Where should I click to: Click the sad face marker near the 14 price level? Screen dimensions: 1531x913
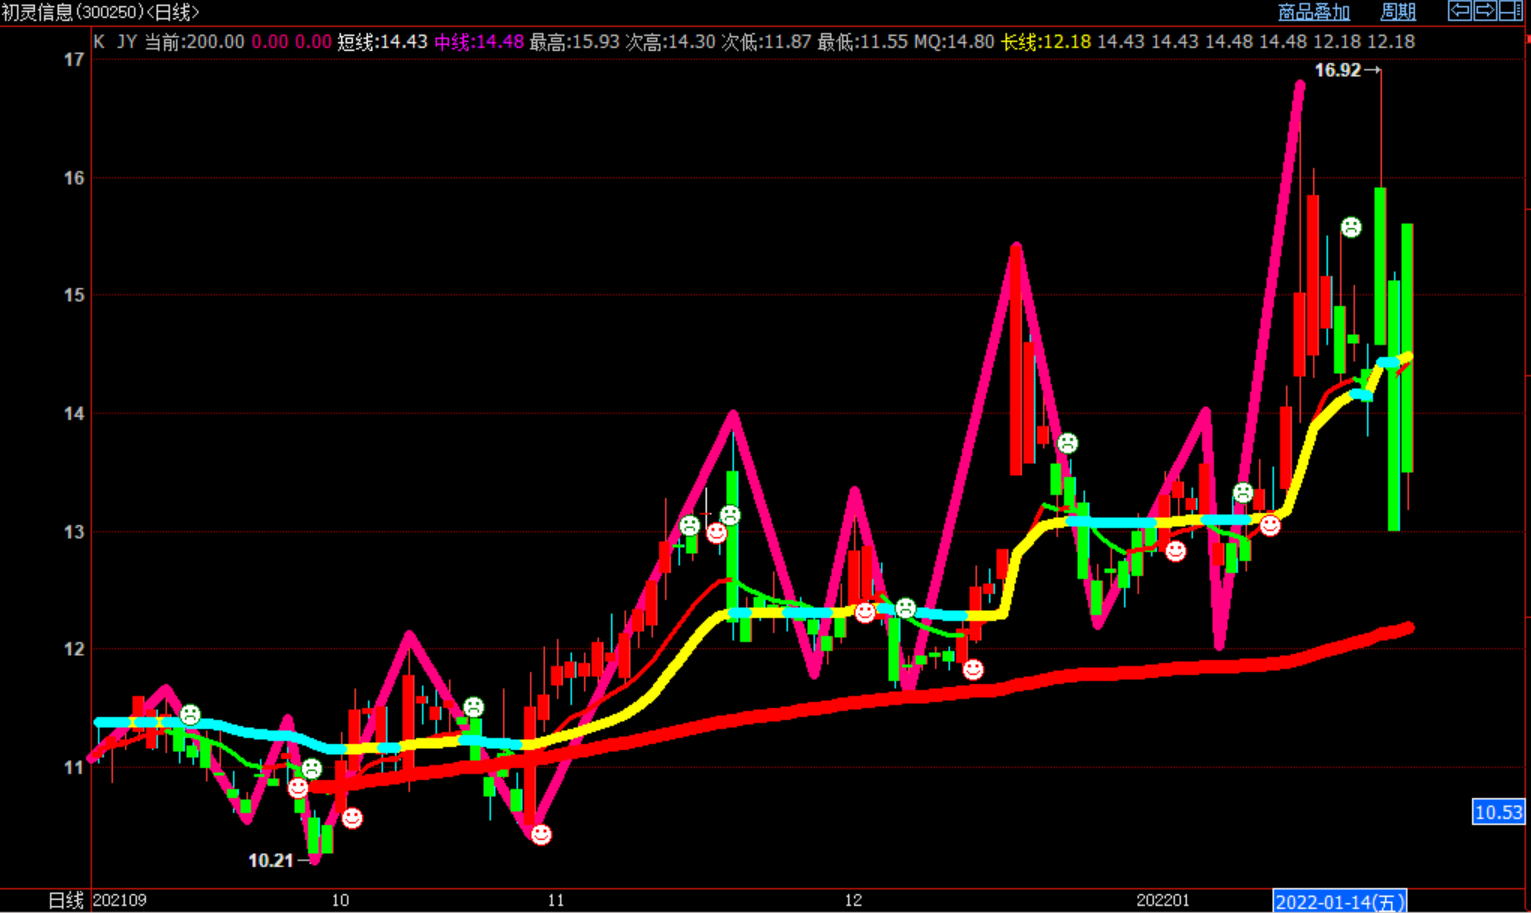click(1068, 442)
